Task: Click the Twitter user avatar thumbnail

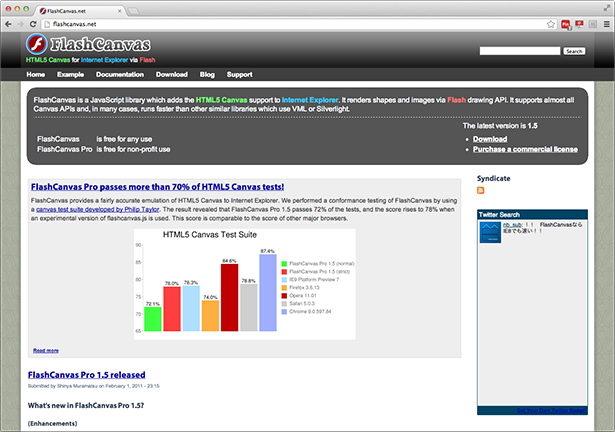Action: 490,232
